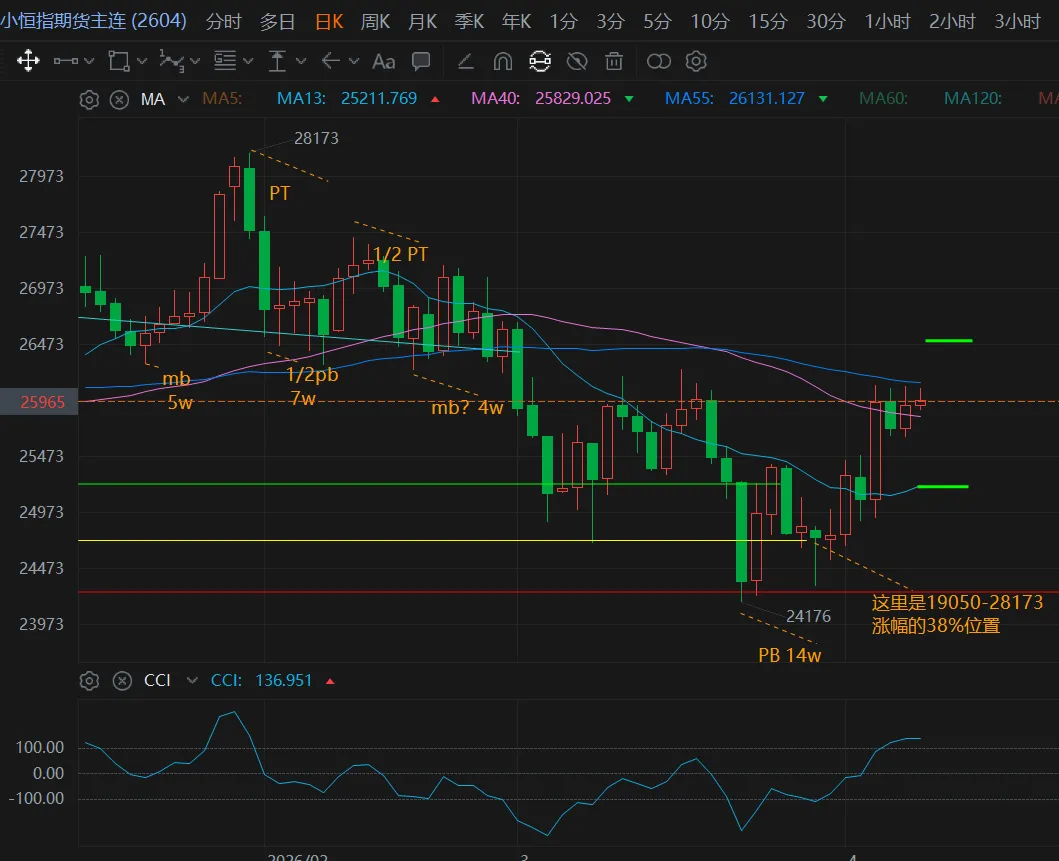Toggle the MA55 line label
Screen dimensions: 1059x861
tap(690, 99)
